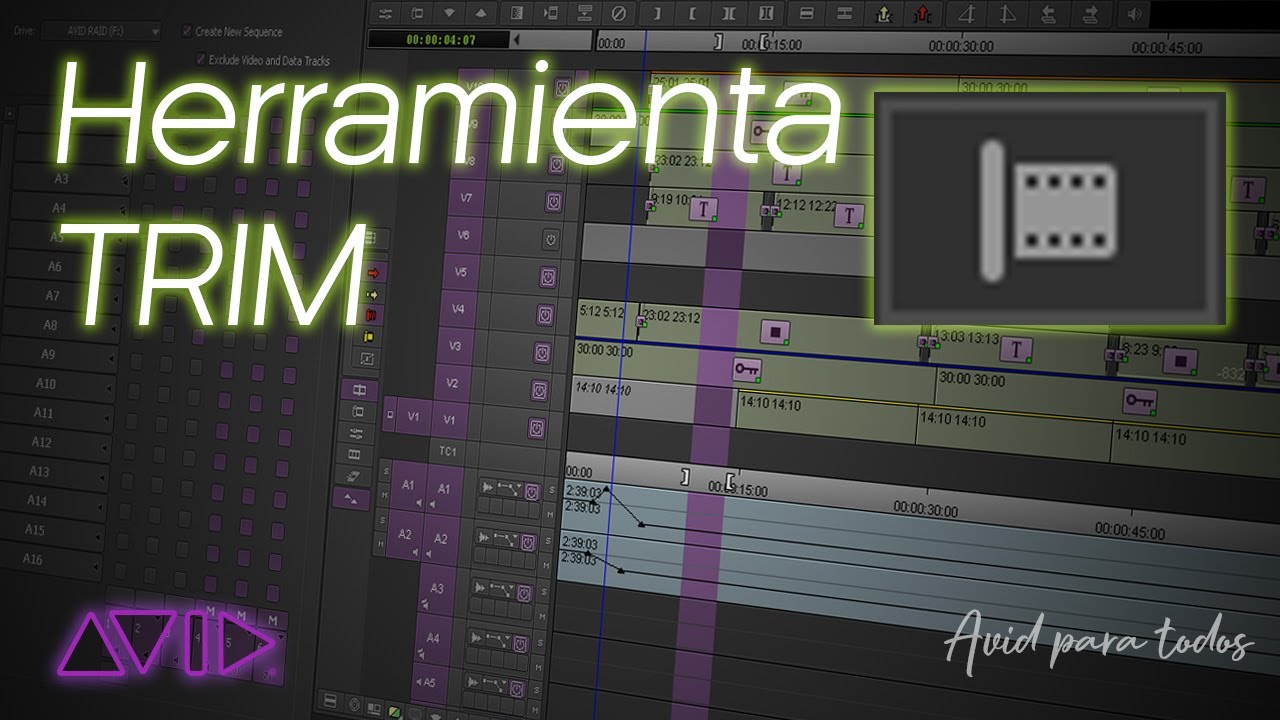This screenshot has width=1280, height=720.
Task: Select the record-side V1 track selector
Action: tap(449, 420)
